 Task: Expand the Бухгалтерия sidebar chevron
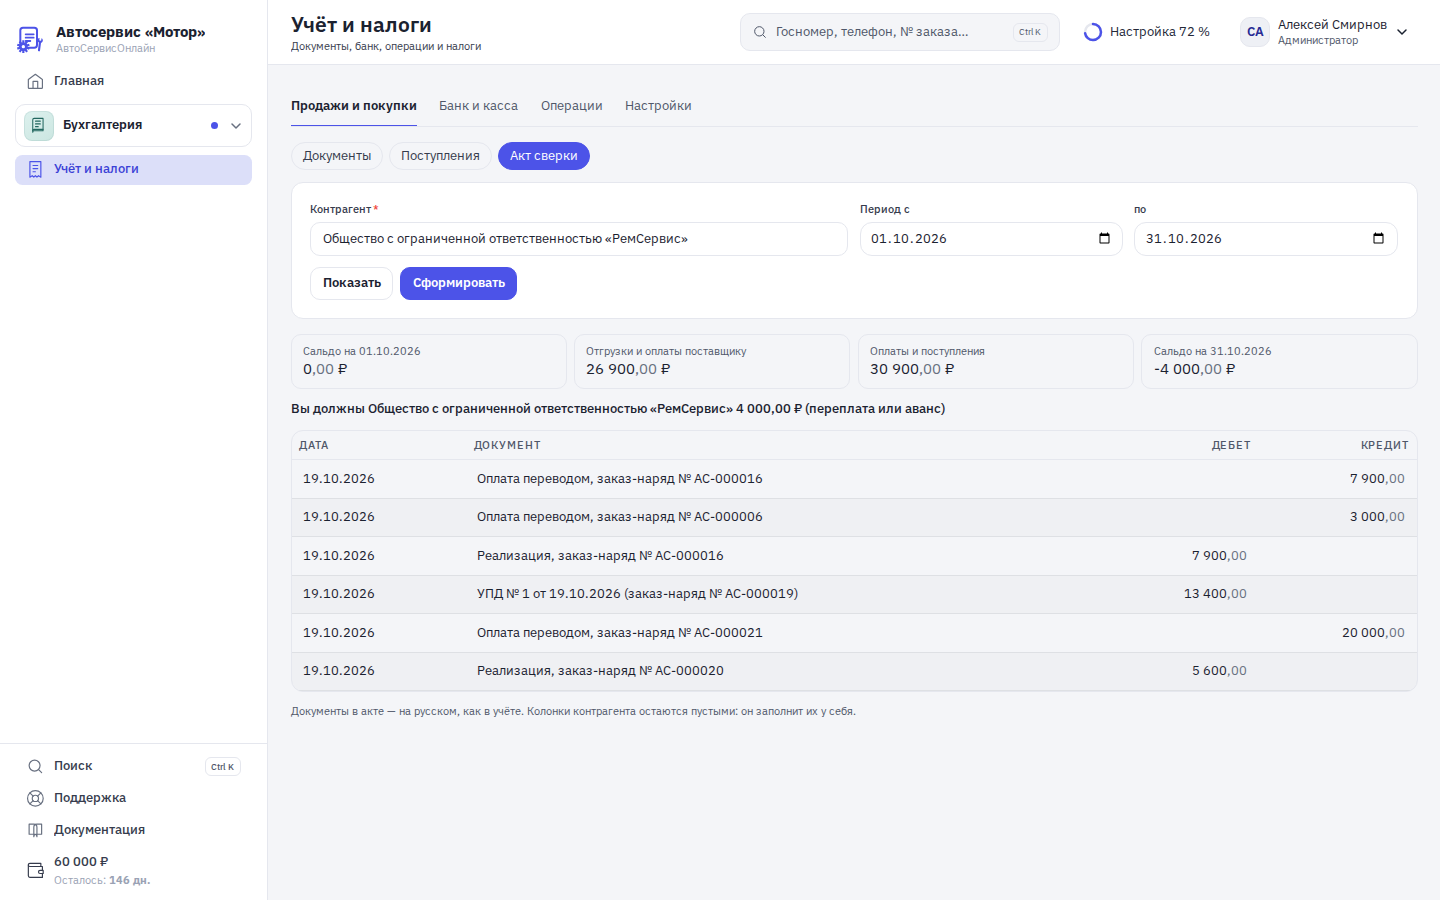coord(236,126)
